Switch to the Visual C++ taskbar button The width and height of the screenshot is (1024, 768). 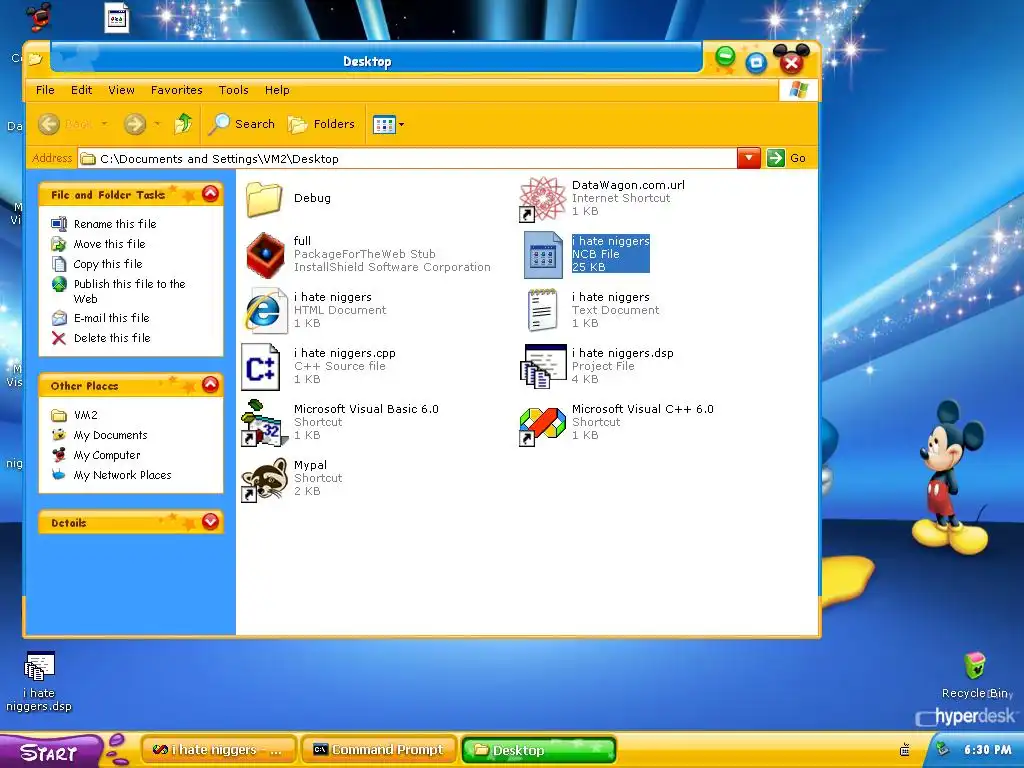point(218,750)
